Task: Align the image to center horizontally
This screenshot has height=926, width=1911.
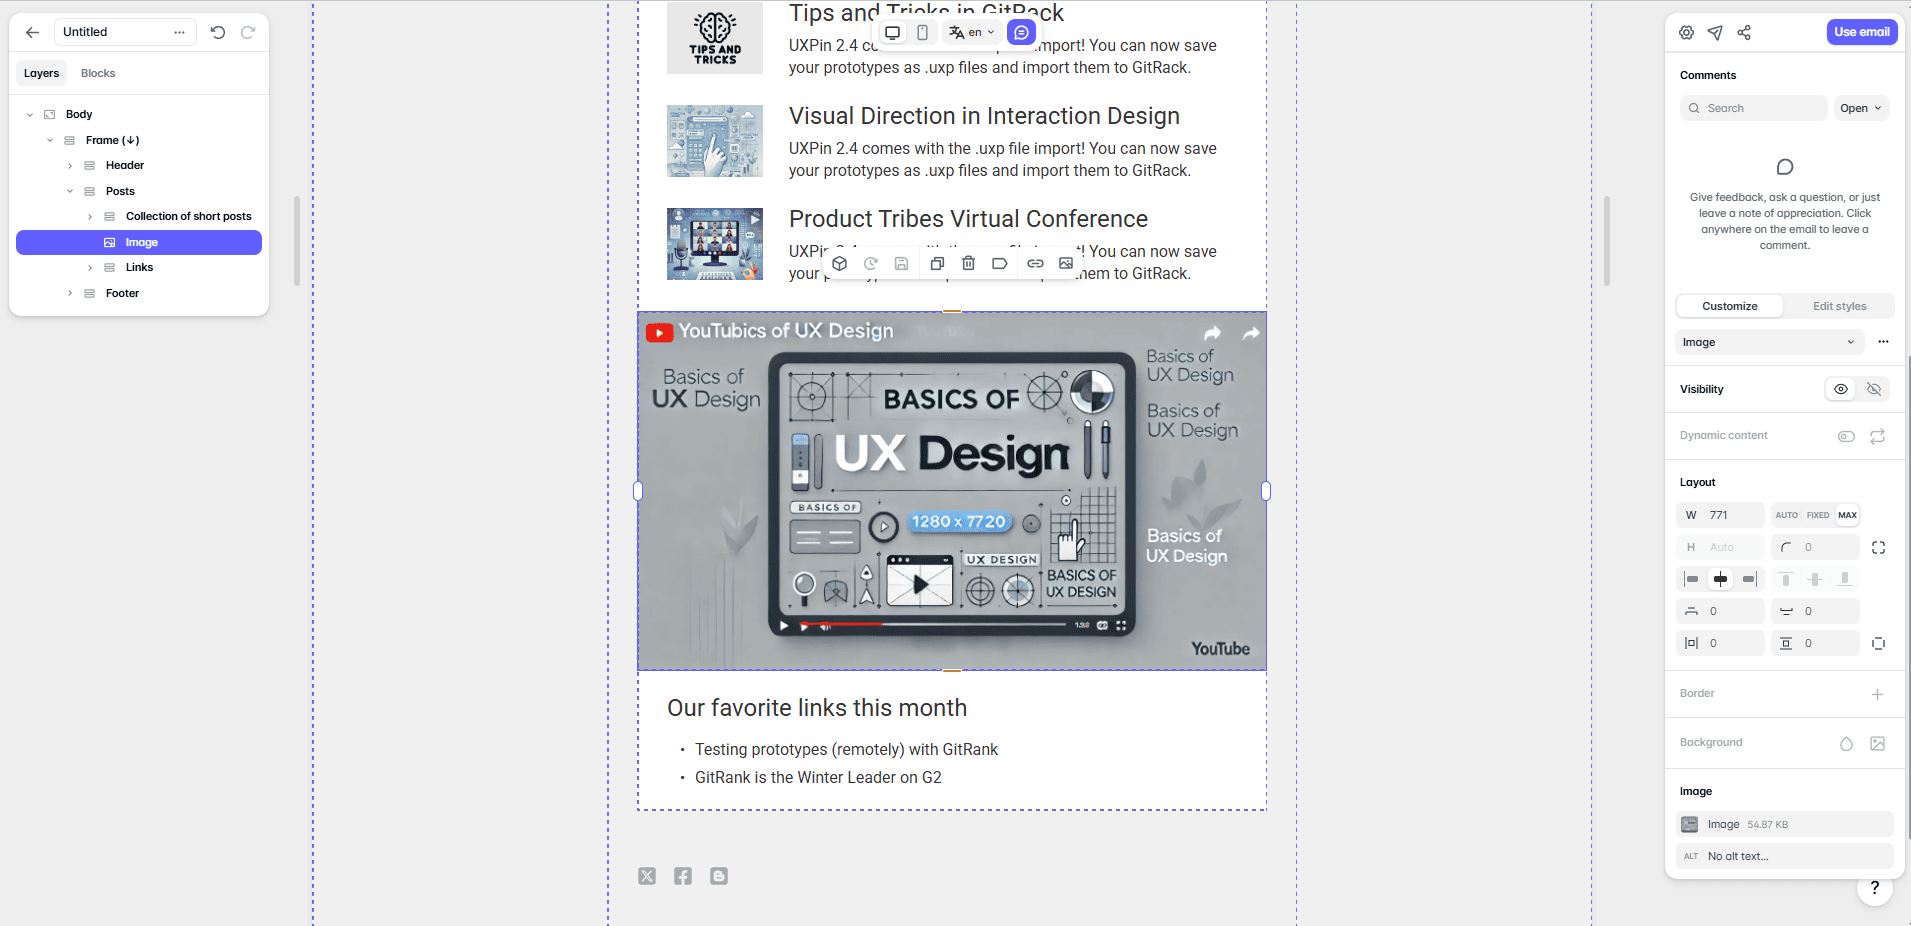Action: (x=1720, y=579)
